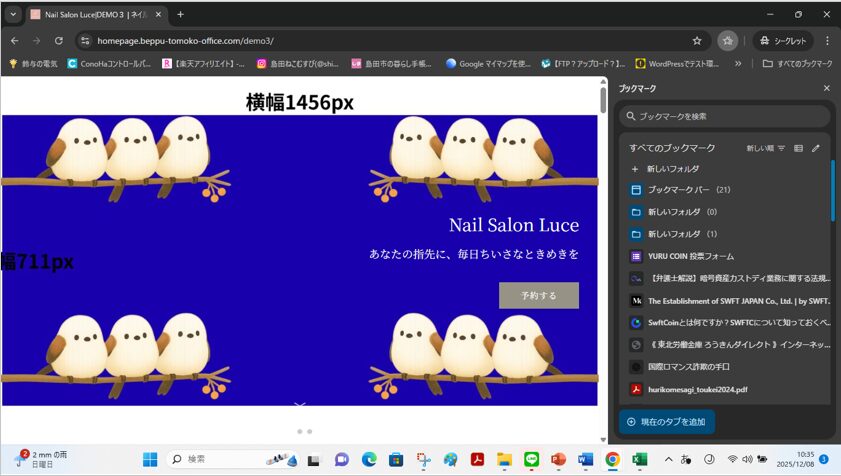The height and width of the screenshot is (476, 841).
Task: Switch bookmark list view icon
Action: coord(799,148)
